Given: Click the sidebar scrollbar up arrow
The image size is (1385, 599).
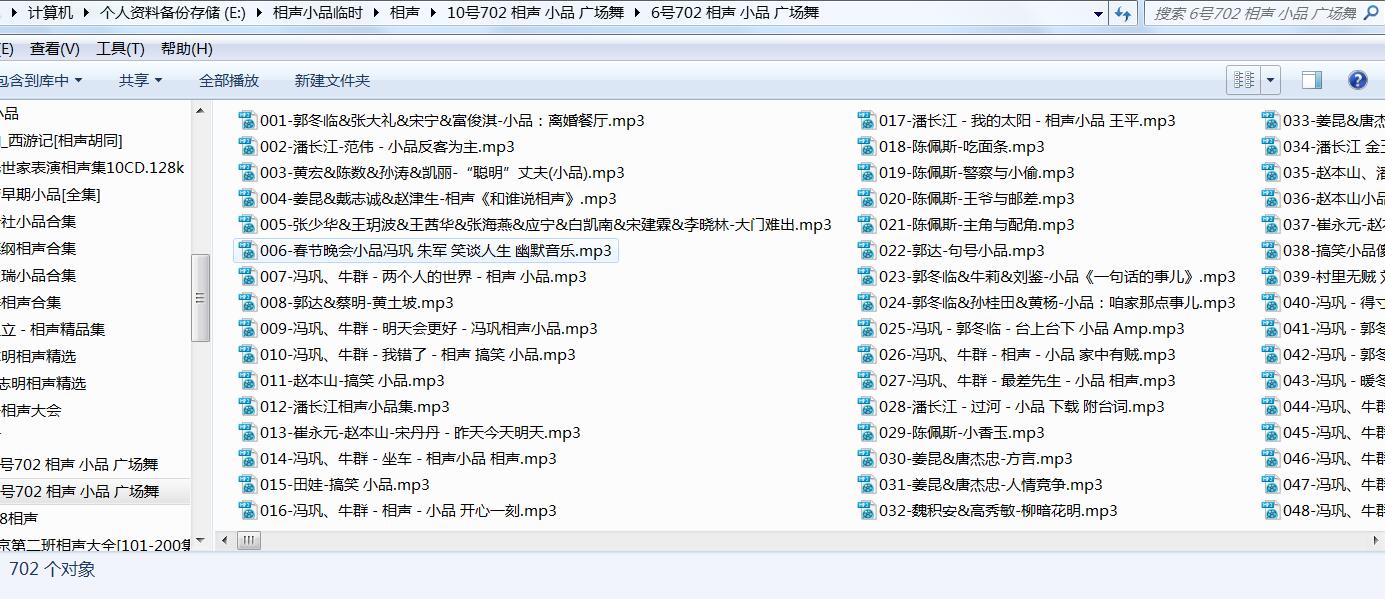Looking at the screenshot, I should [x=200, y=111].
